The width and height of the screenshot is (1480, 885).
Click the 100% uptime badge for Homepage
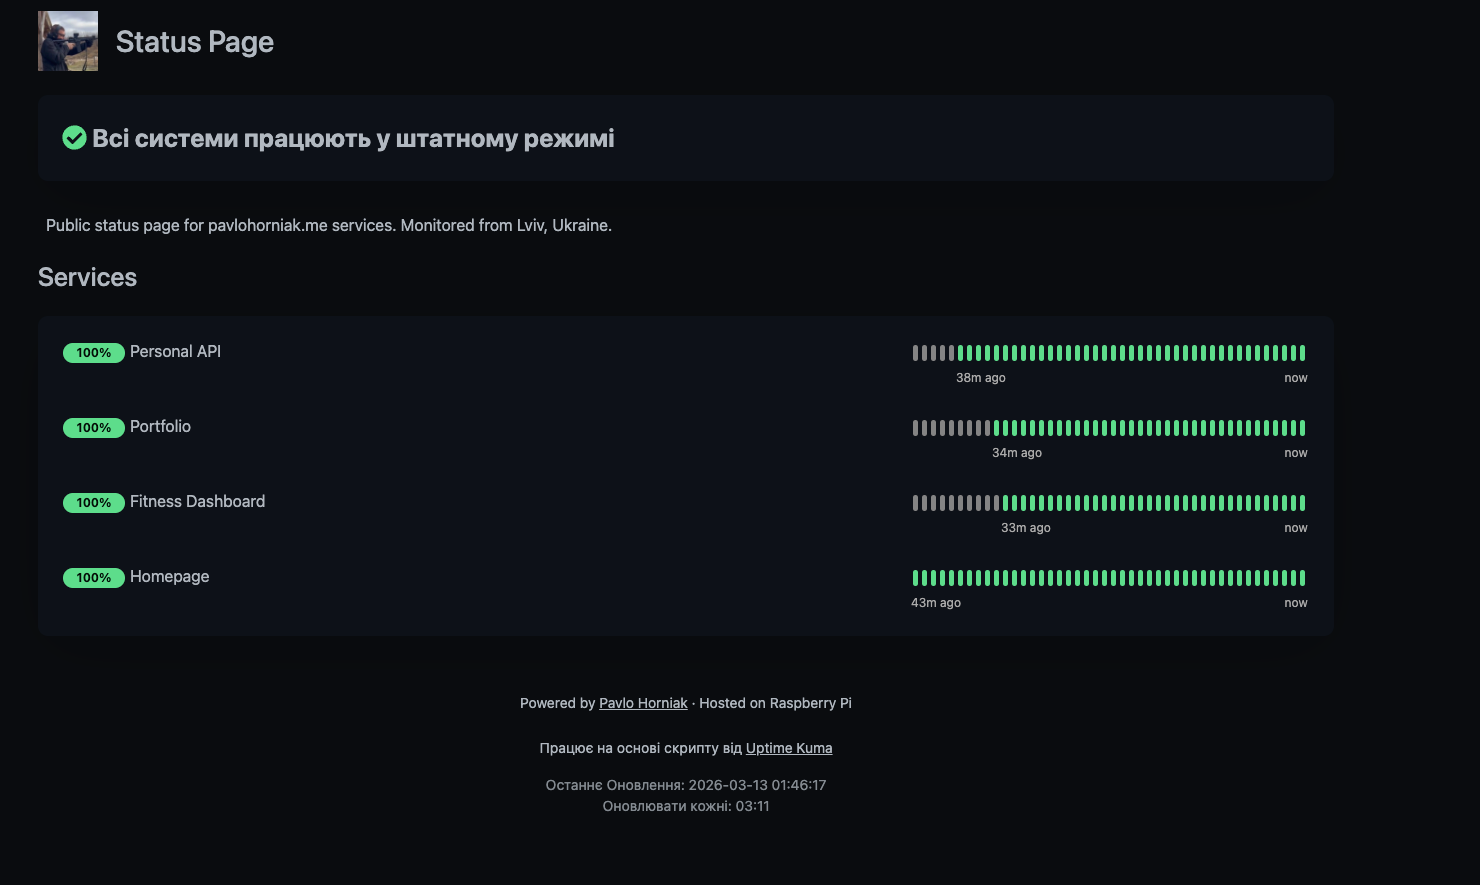tap(93, 577)
